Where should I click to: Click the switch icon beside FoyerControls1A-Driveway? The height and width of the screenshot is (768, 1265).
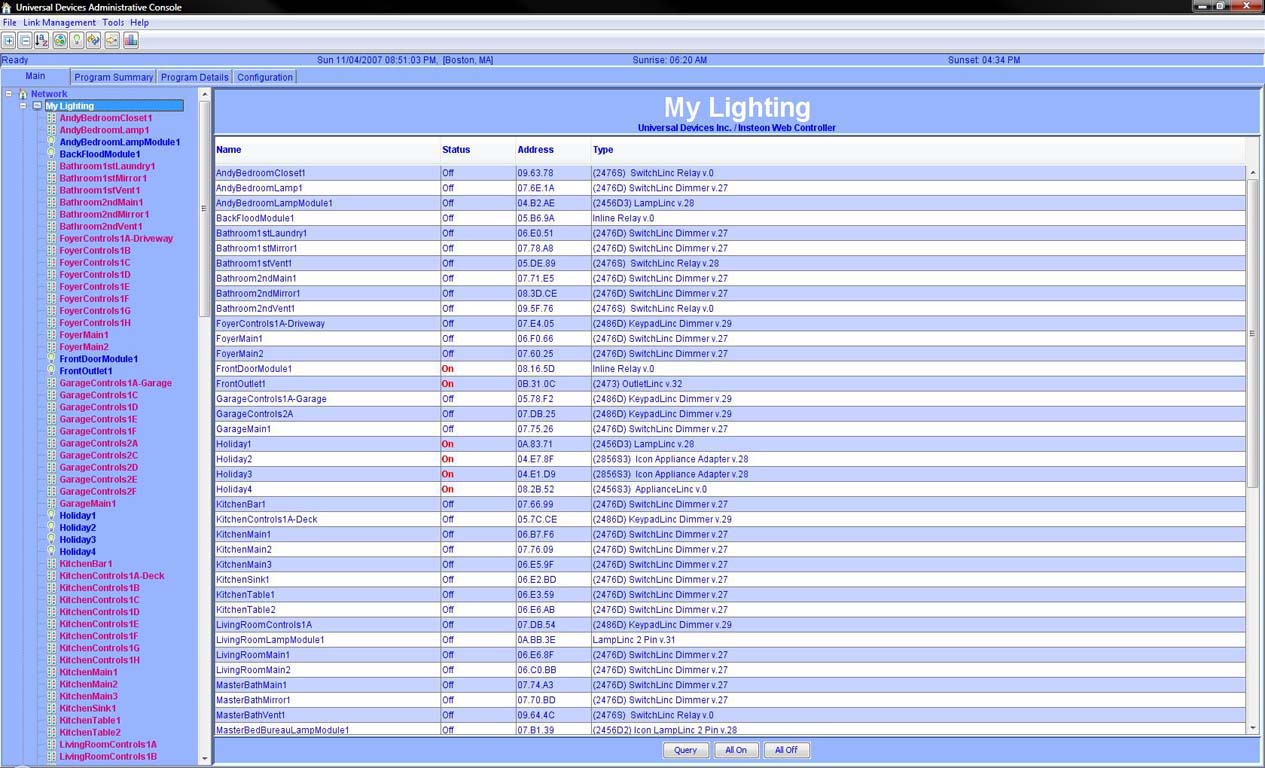coord(52,239)
